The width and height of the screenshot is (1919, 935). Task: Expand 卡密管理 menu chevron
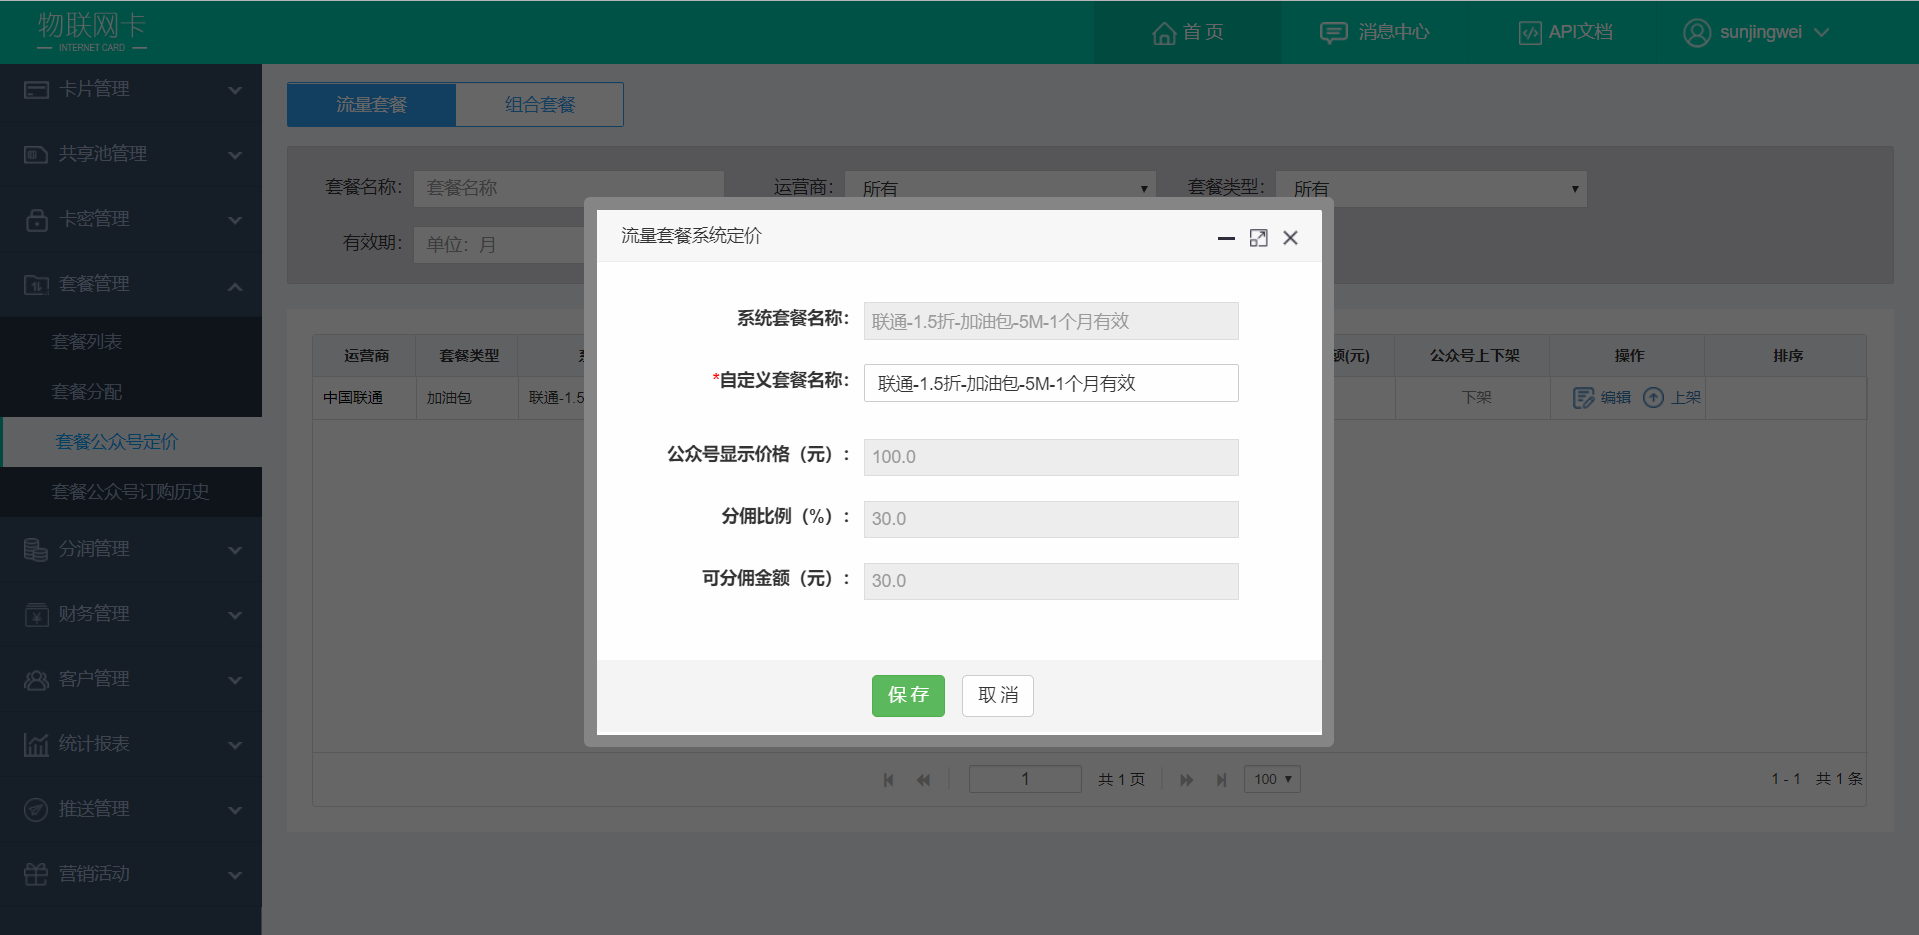[x=235, y=221]
